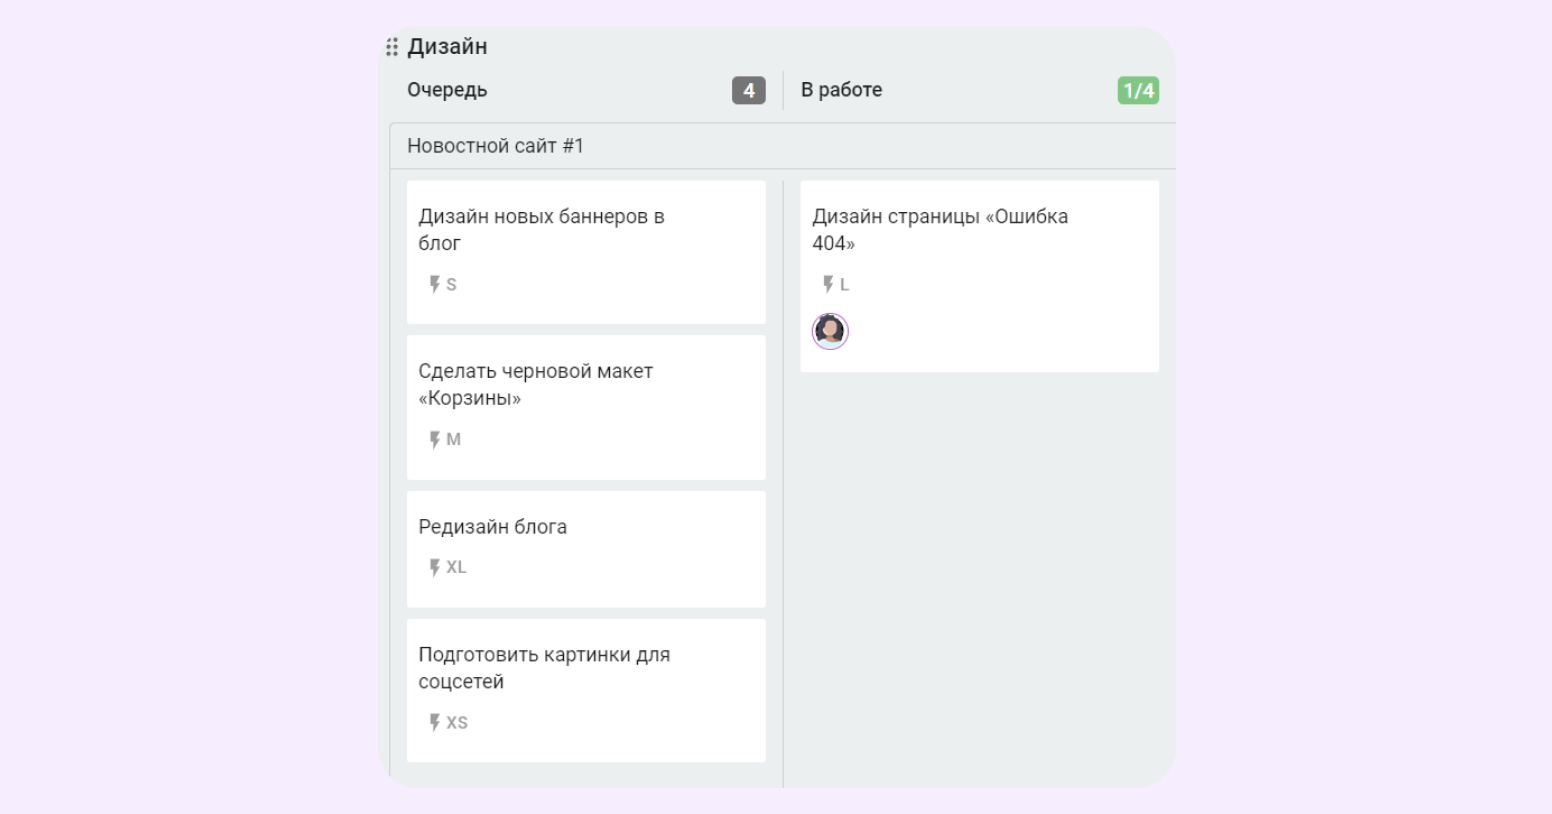
Task: Select the В работе column header
Action: click(841, 90)
